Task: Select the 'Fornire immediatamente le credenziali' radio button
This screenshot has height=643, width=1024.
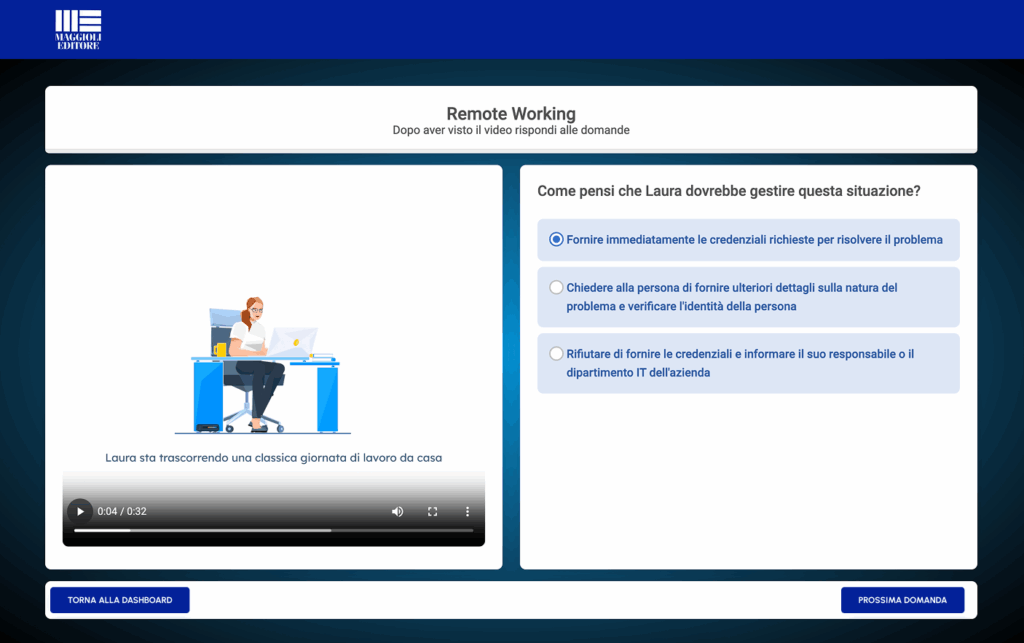Action: click(x=556, y=240)
